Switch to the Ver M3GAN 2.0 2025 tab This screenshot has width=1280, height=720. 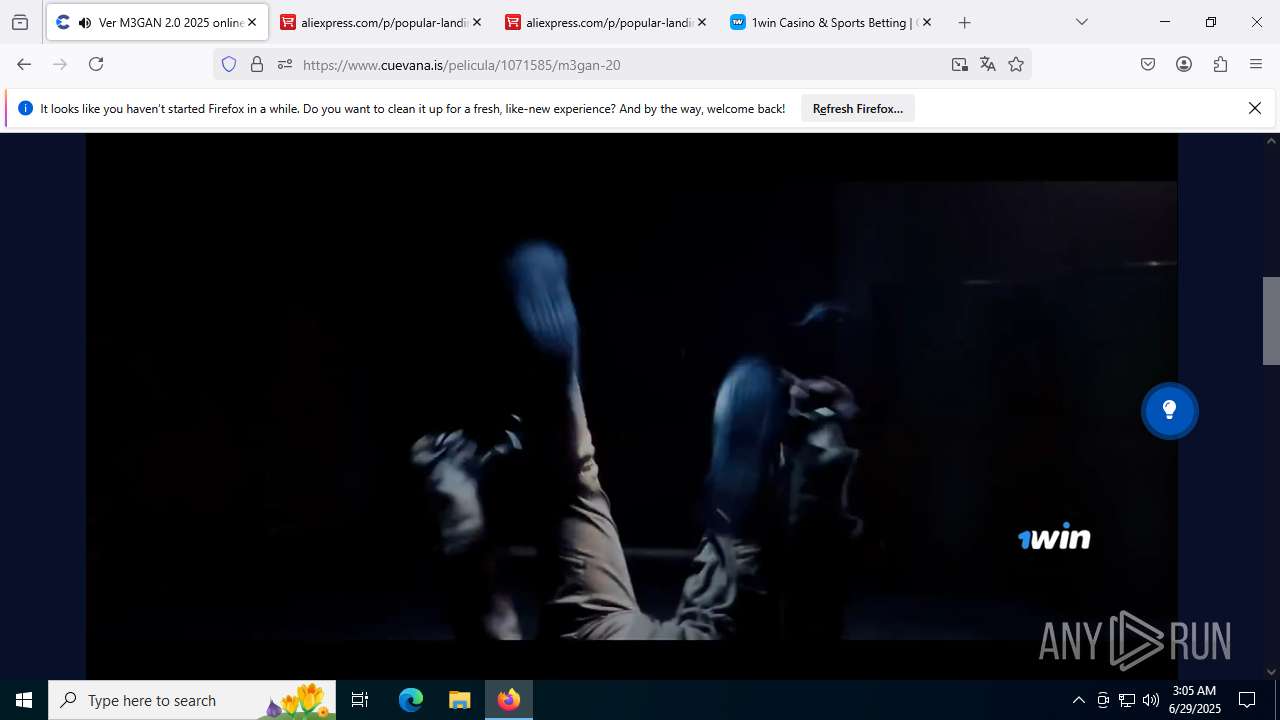157,22
